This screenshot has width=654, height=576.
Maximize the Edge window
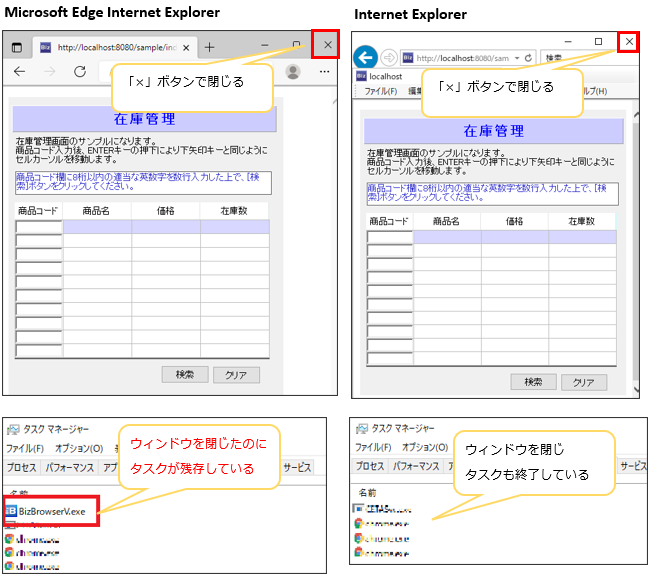(x=296, y=44)
